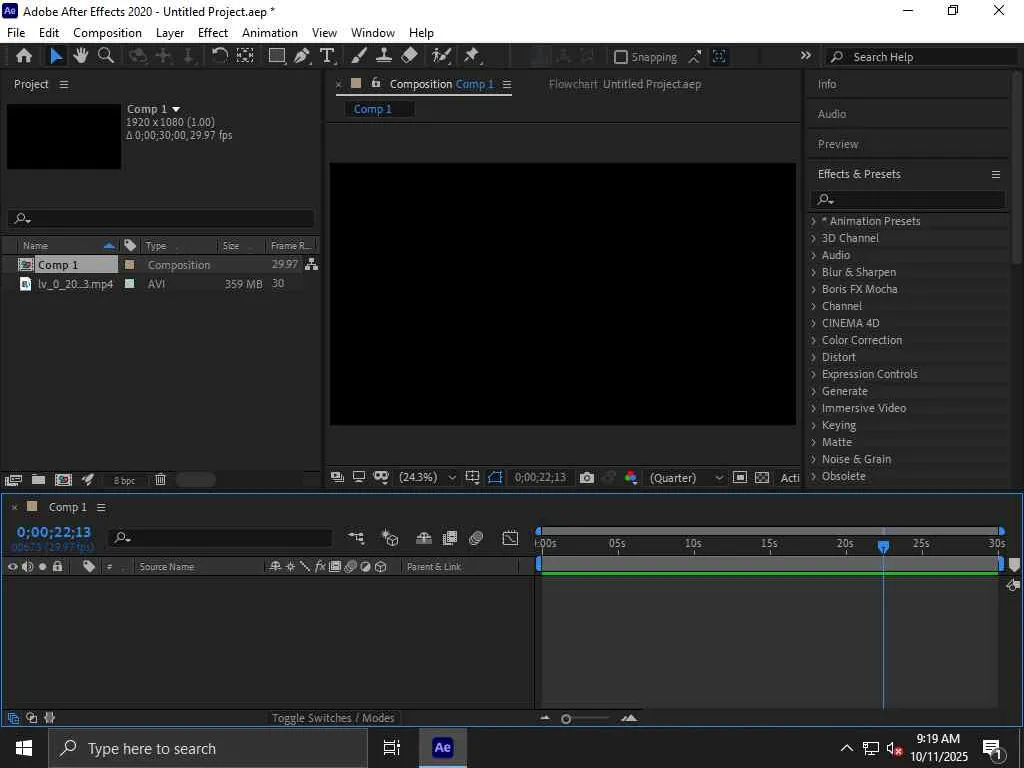Open the Layer menu

(x=170, y=33)
